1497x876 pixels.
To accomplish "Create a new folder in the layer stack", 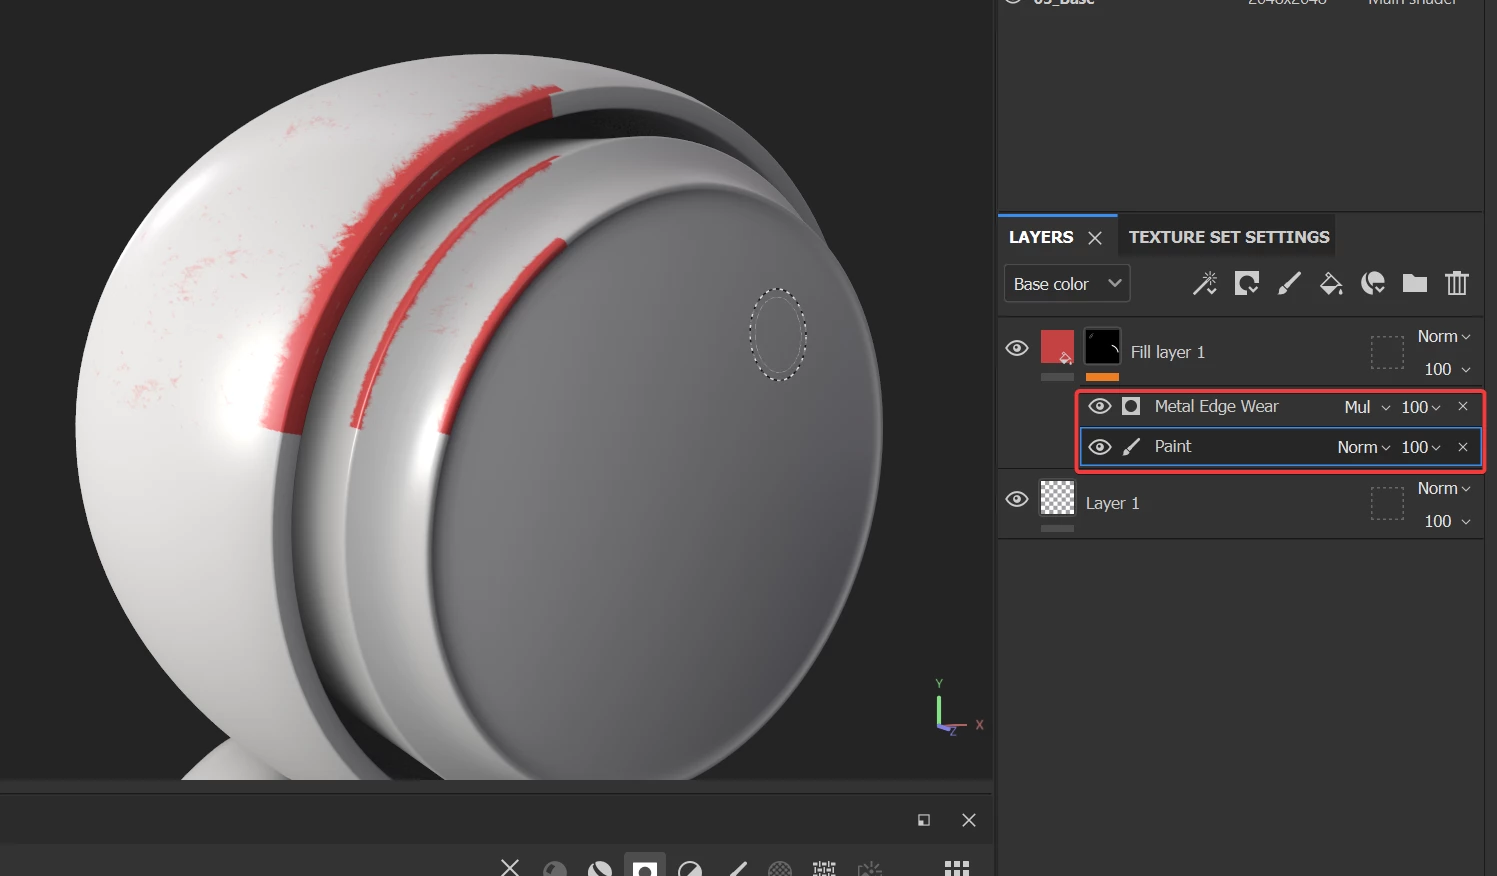I will coord(1415,284).
